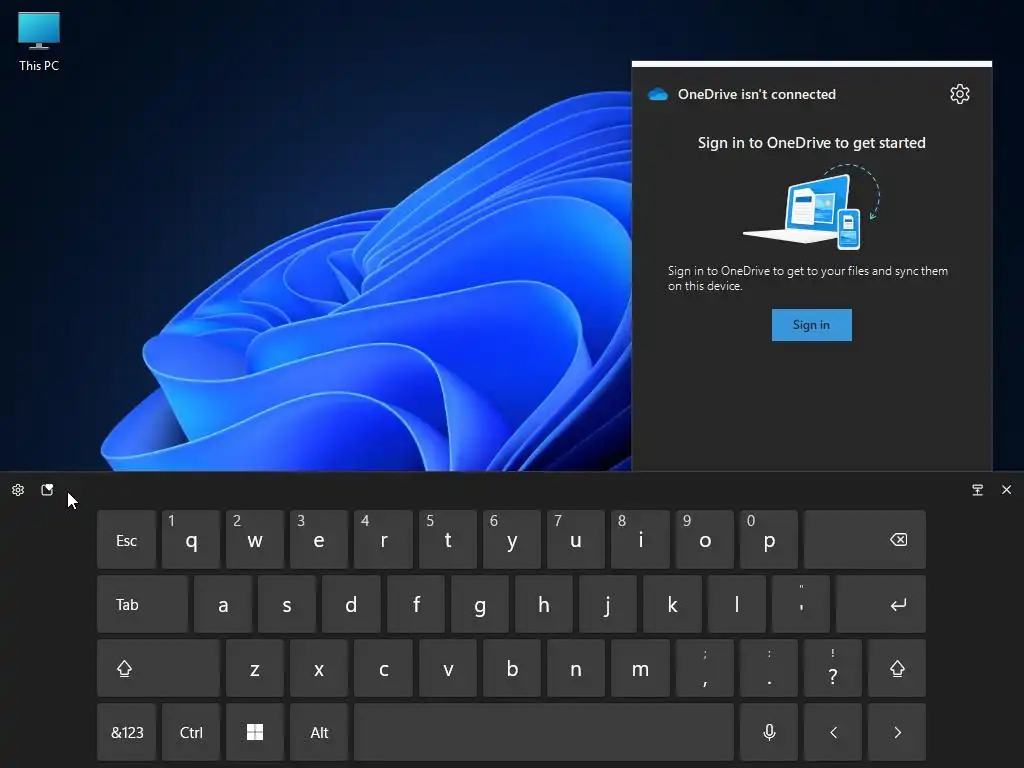Open OneDrive settings gear icon
This screenshot has width=1024, height=768.
pos(959,94)
